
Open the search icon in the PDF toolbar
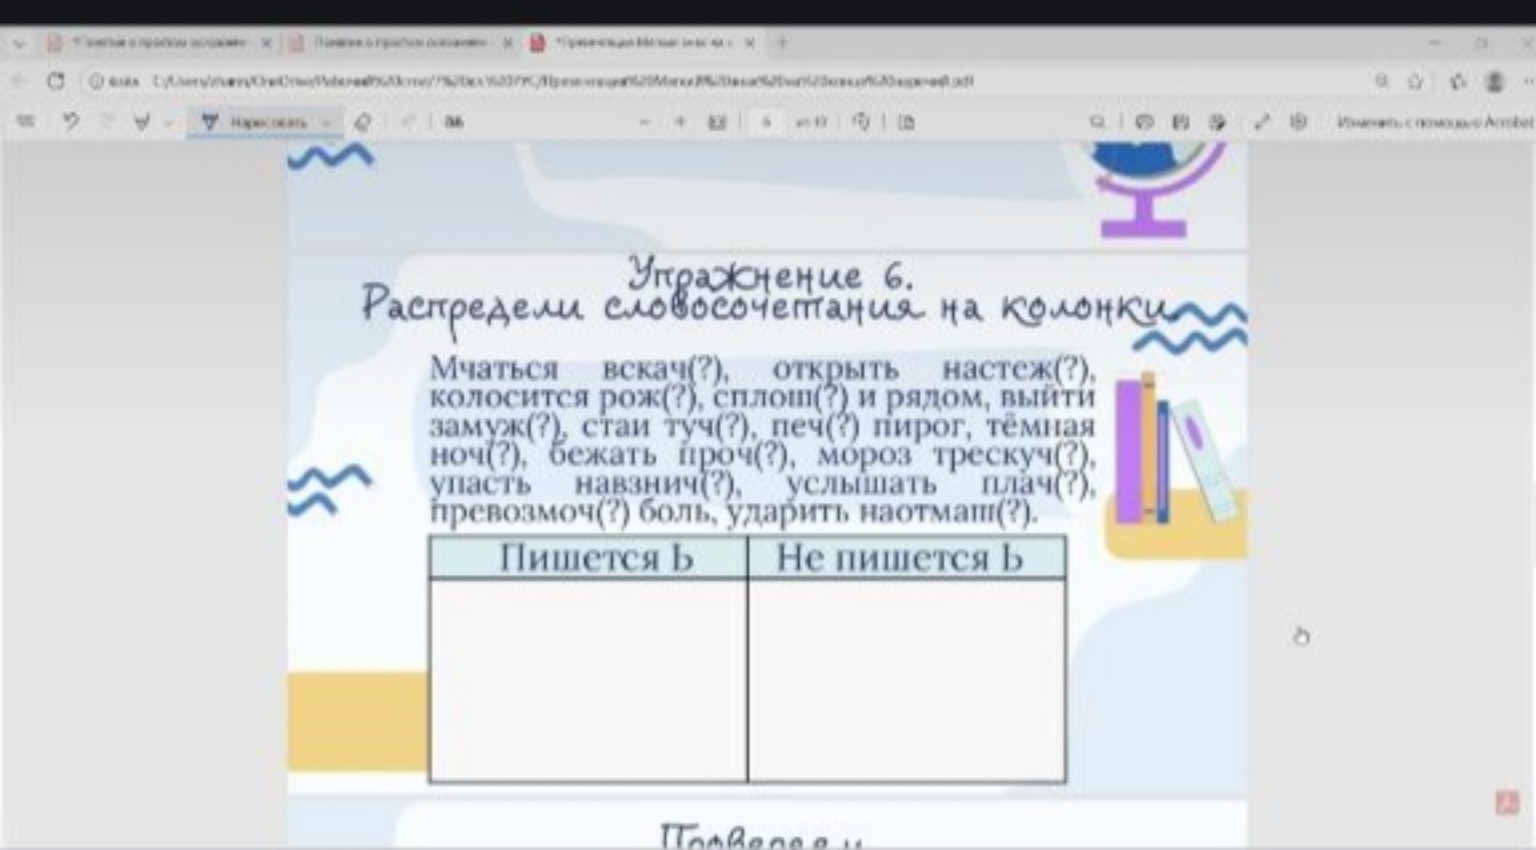(x=1098, y=122)
